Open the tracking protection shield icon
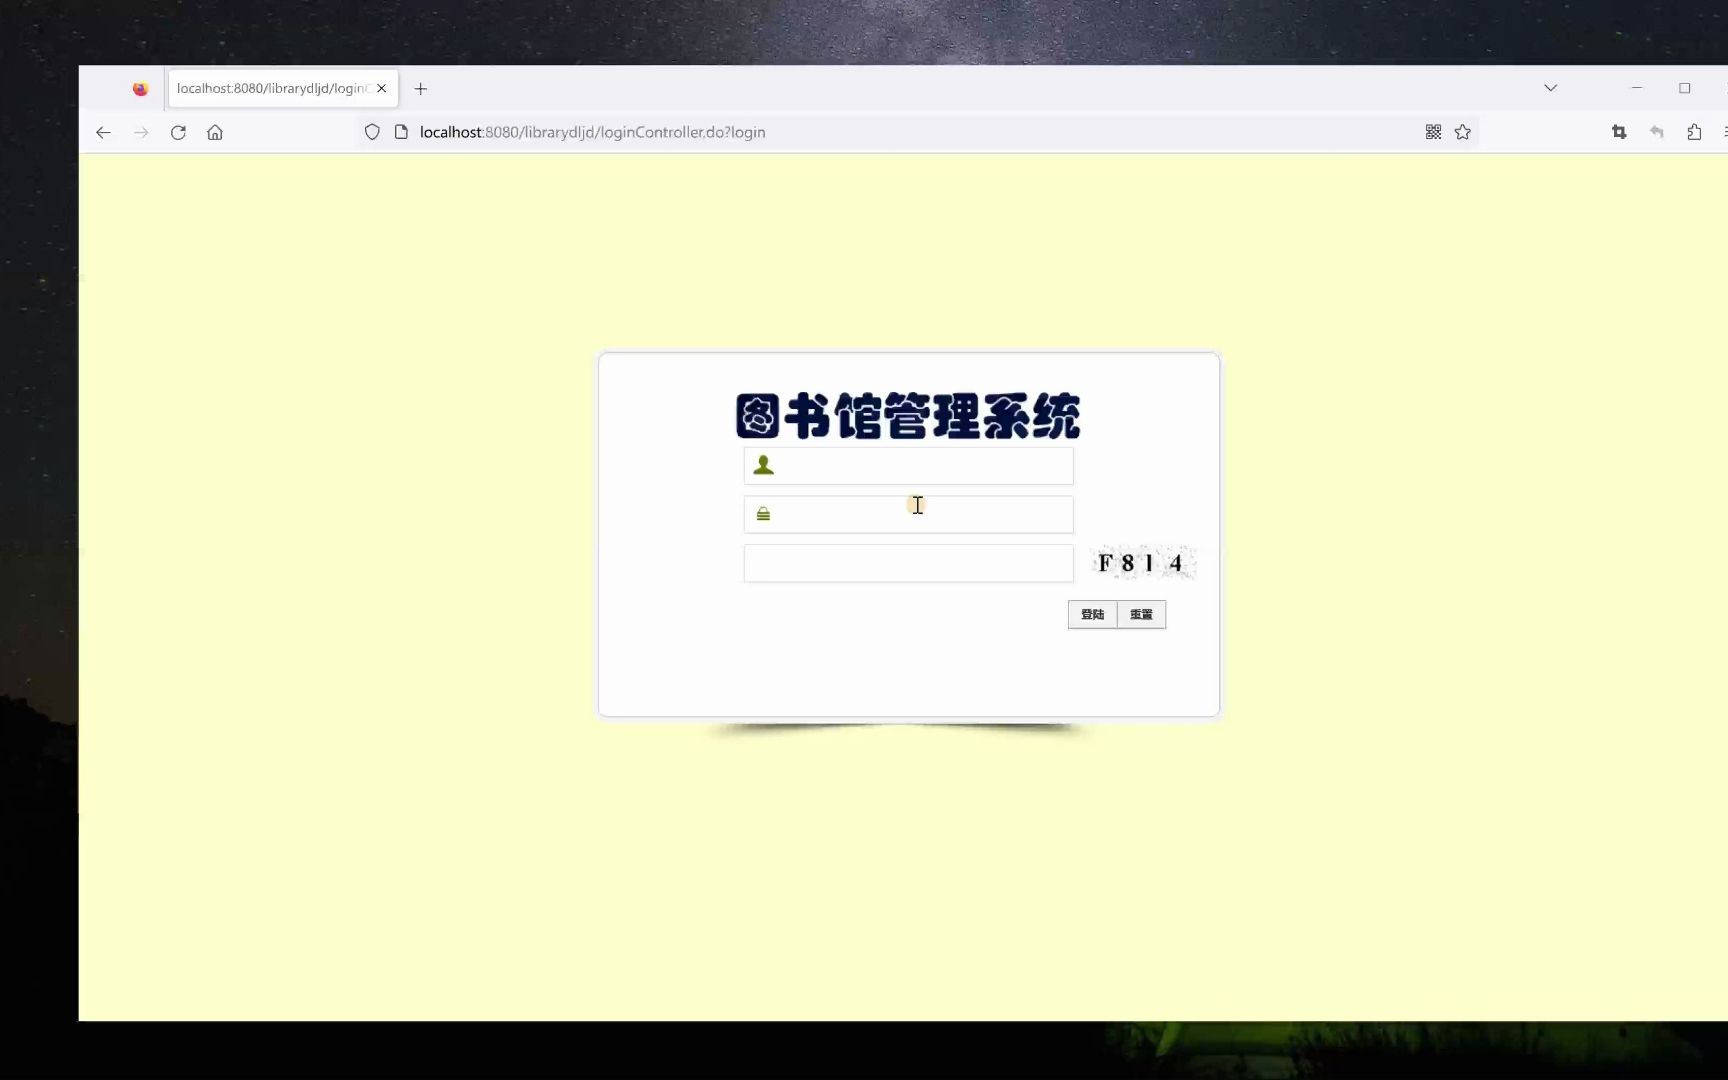 tap(372, 132)
